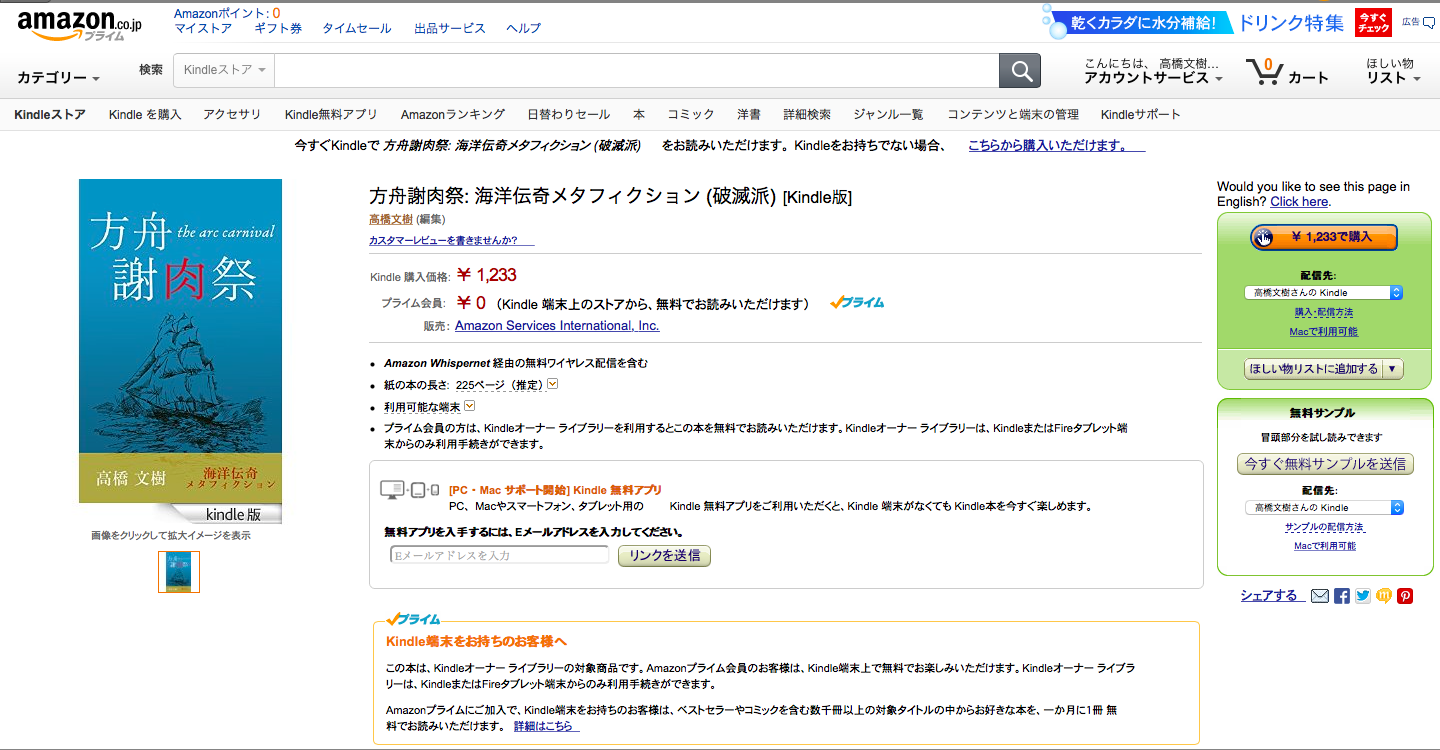Viewport: 1440px width, 750px height.
Task: Open the purchase delivery device dropdown
Action: 1324,293
